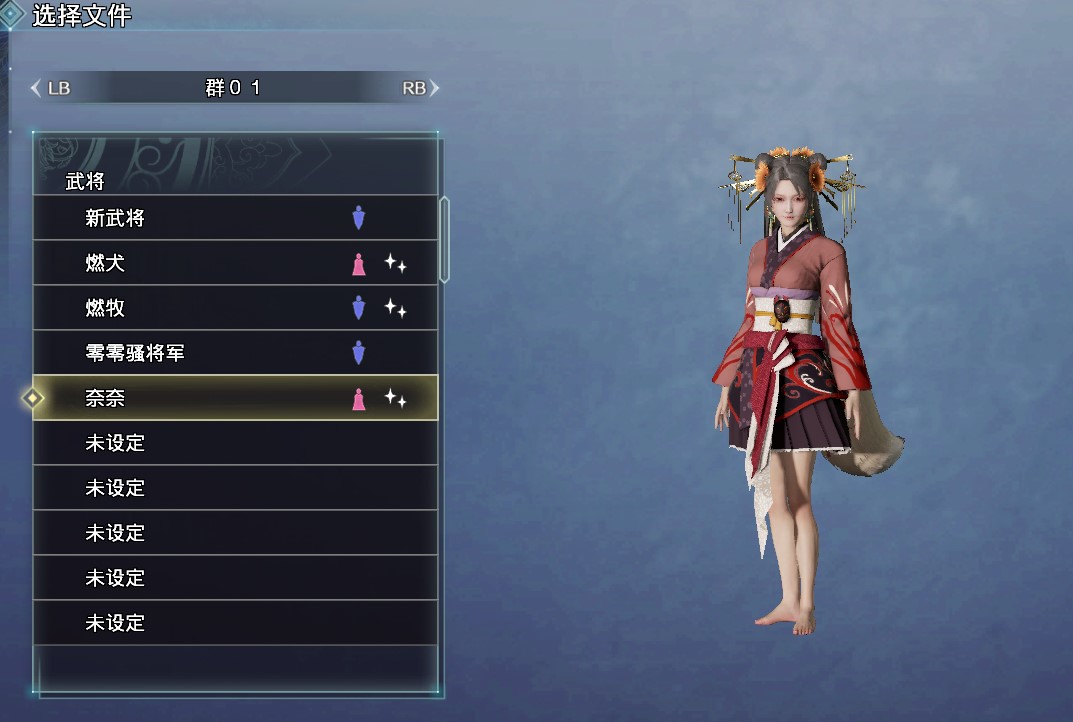Click the blue male icon beside 新武将
This screenshot has height=722, width=1073.
[359, 218]
